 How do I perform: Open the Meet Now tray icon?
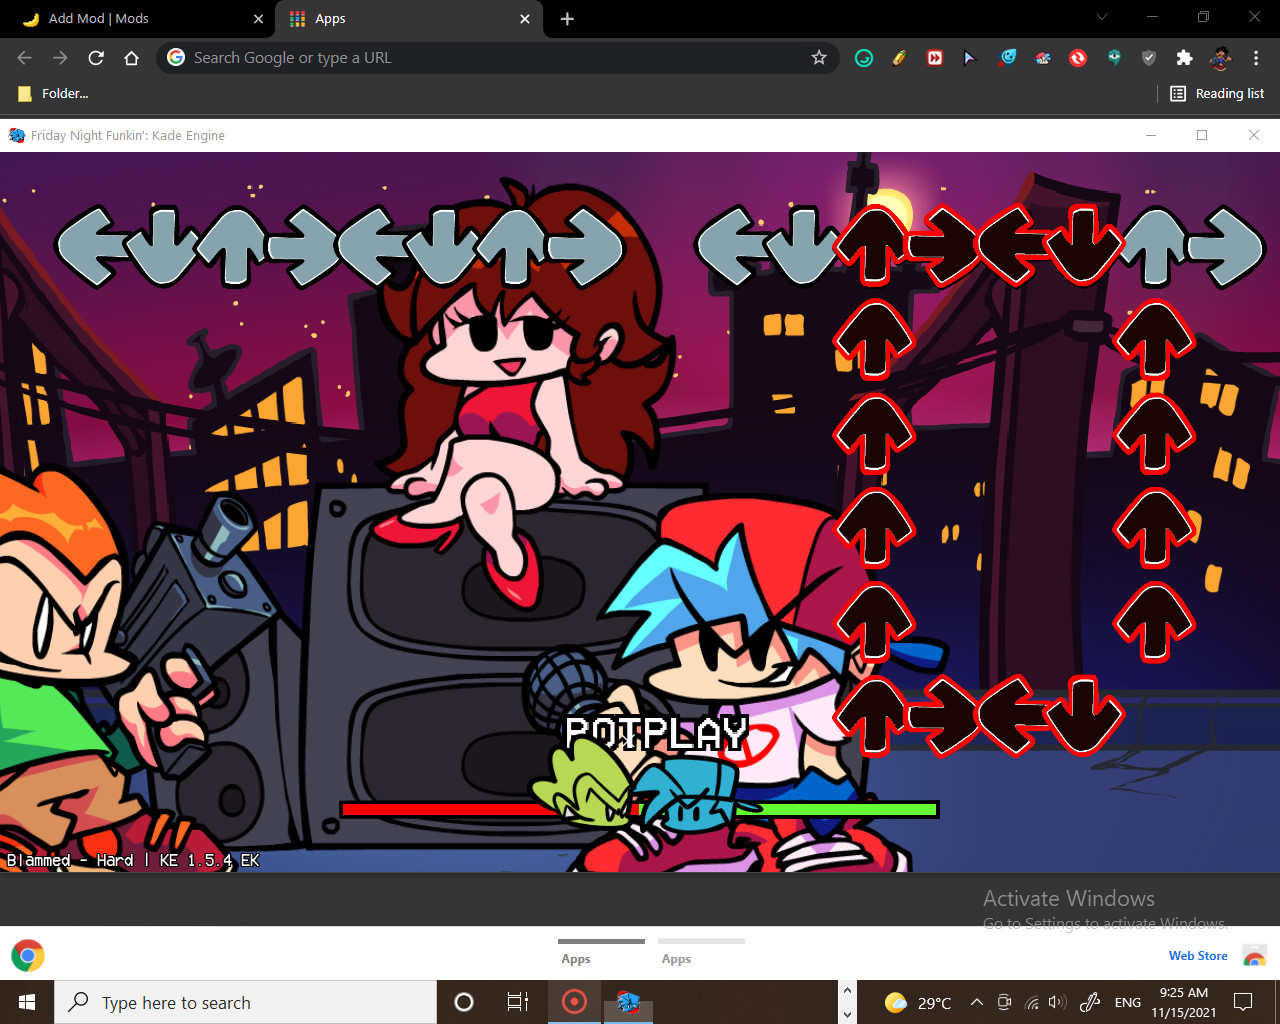click(1004, 1002)
